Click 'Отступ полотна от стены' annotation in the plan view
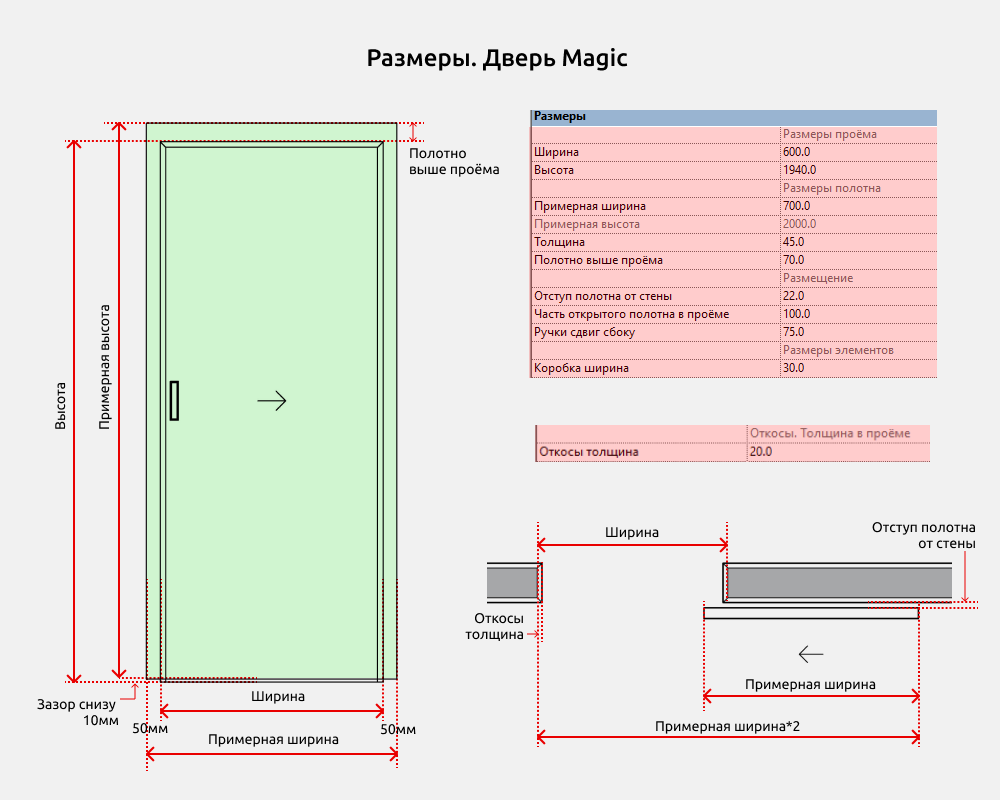This screenshot has width=1000, height=800. pos(923,536)
